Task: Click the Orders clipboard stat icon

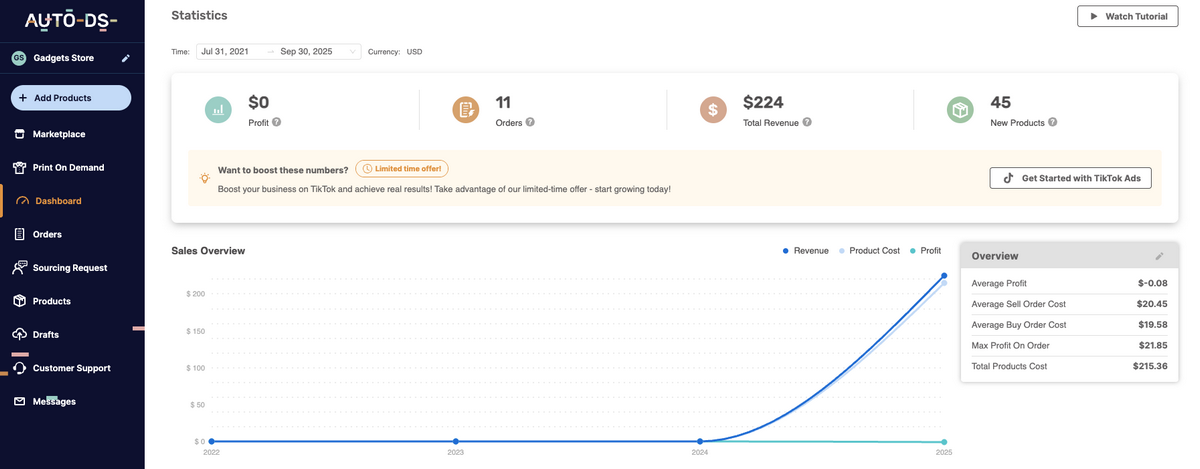Action: [466, 110]
